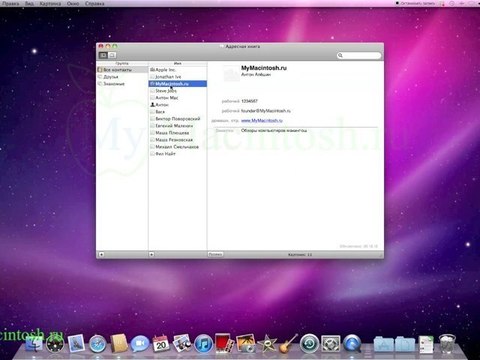This screenshot has height=360, width=480.
Task: Select the Apple Inc. contact
Action: 178,70
